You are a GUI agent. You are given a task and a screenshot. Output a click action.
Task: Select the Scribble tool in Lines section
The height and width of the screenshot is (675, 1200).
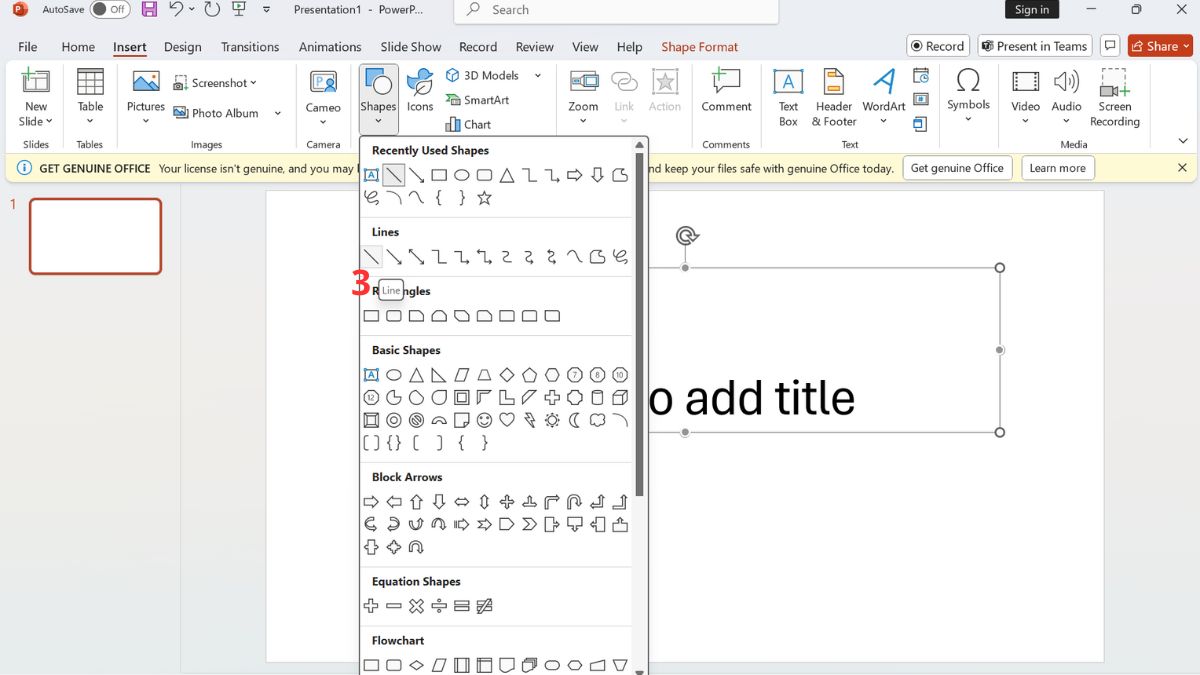620,257
